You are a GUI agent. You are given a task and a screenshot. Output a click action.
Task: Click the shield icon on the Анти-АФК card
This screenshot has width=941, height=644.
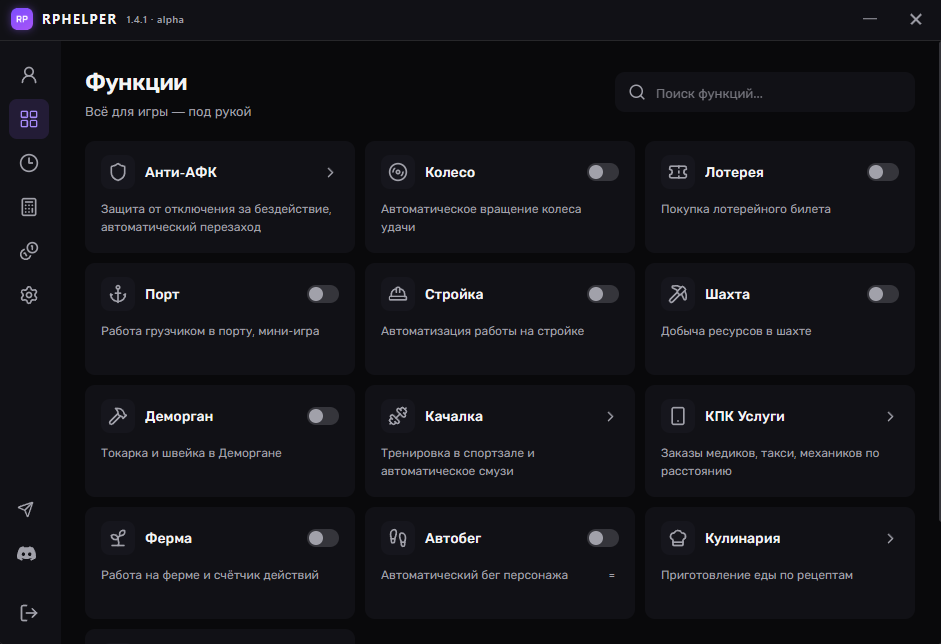pyautogui.click(x=118, y=172)
